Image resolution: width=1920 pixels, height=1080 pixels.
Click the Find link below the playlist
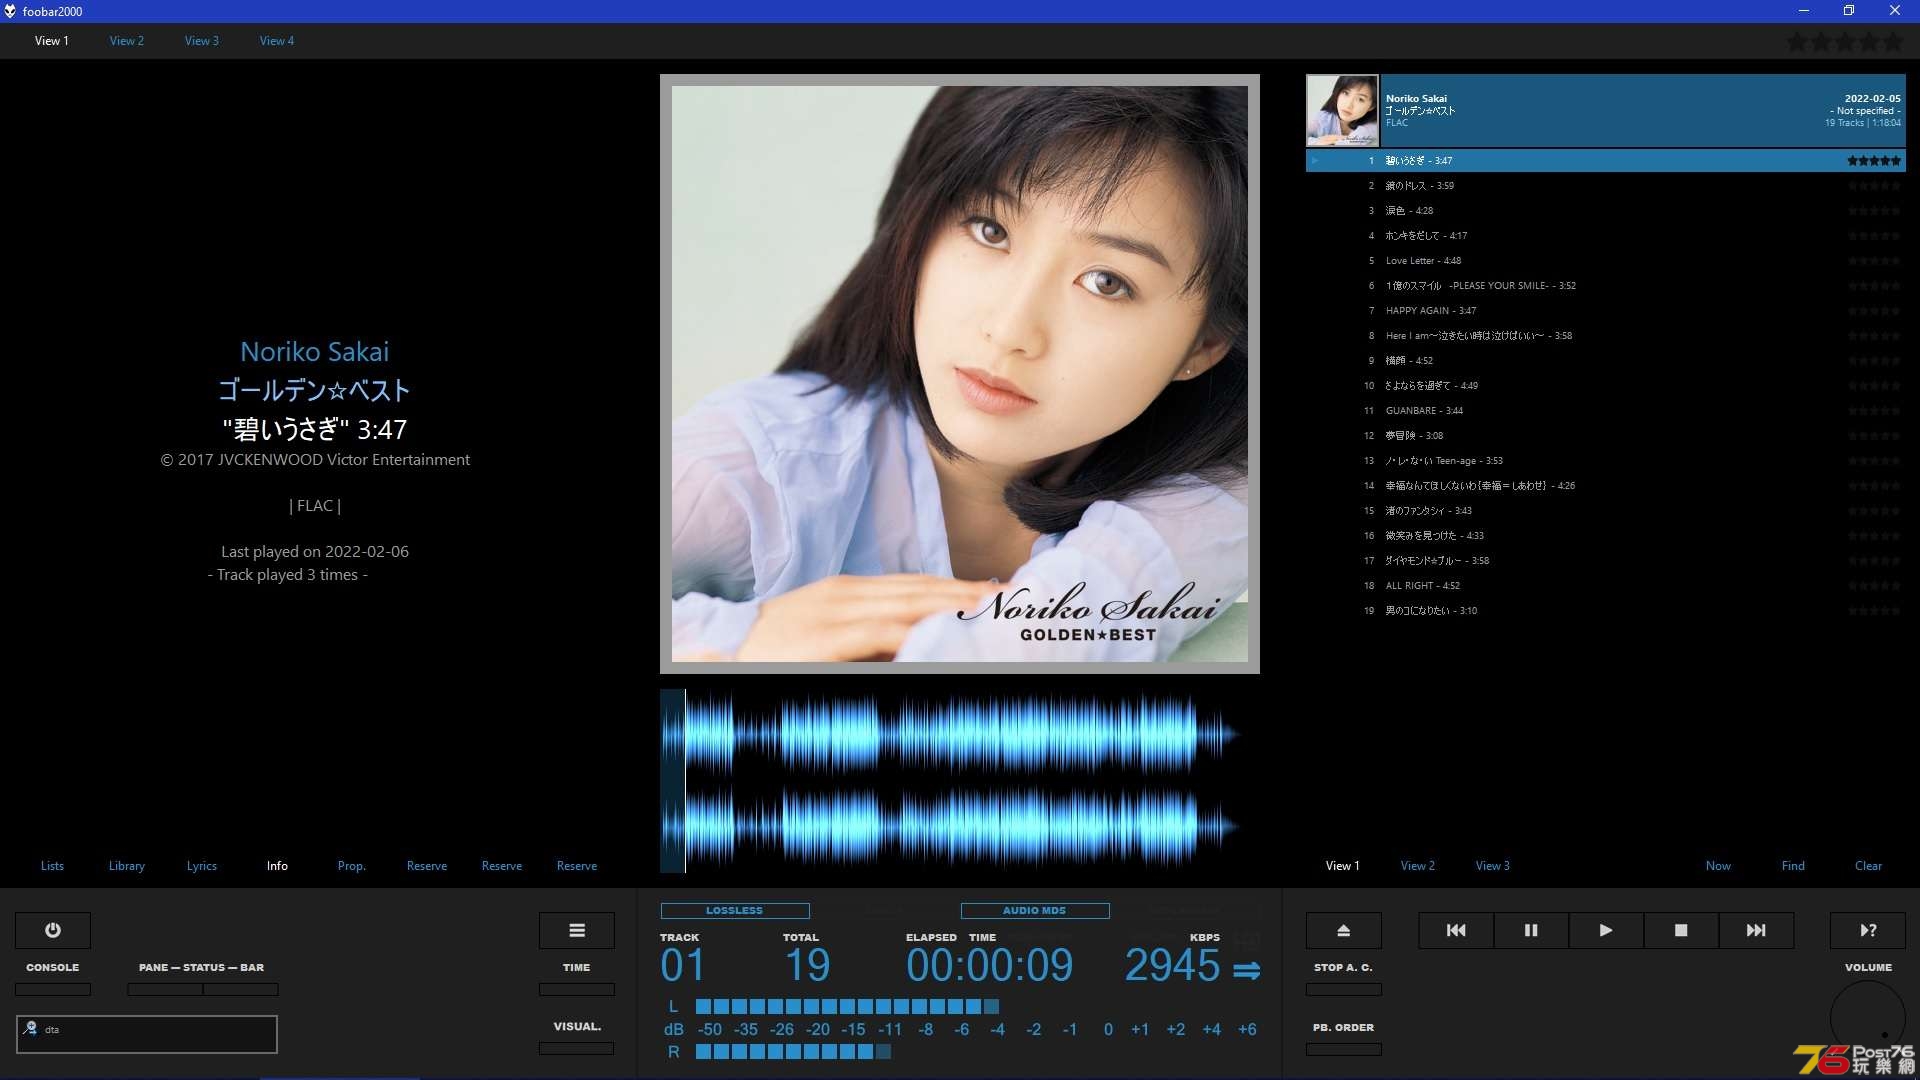(x=1793, y=866)
